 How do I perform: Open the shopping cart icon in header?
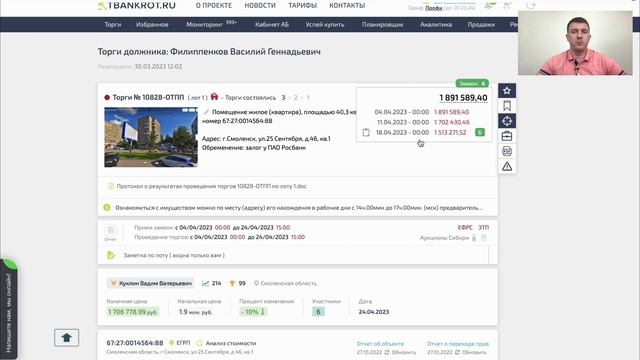pos(507,6)
